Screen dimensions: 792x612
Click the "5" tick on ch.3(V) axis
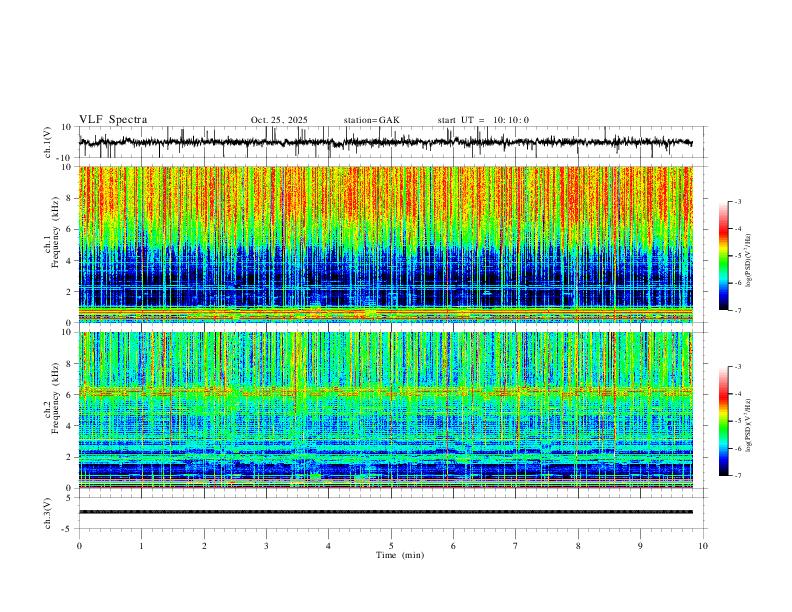click(69, 498)
